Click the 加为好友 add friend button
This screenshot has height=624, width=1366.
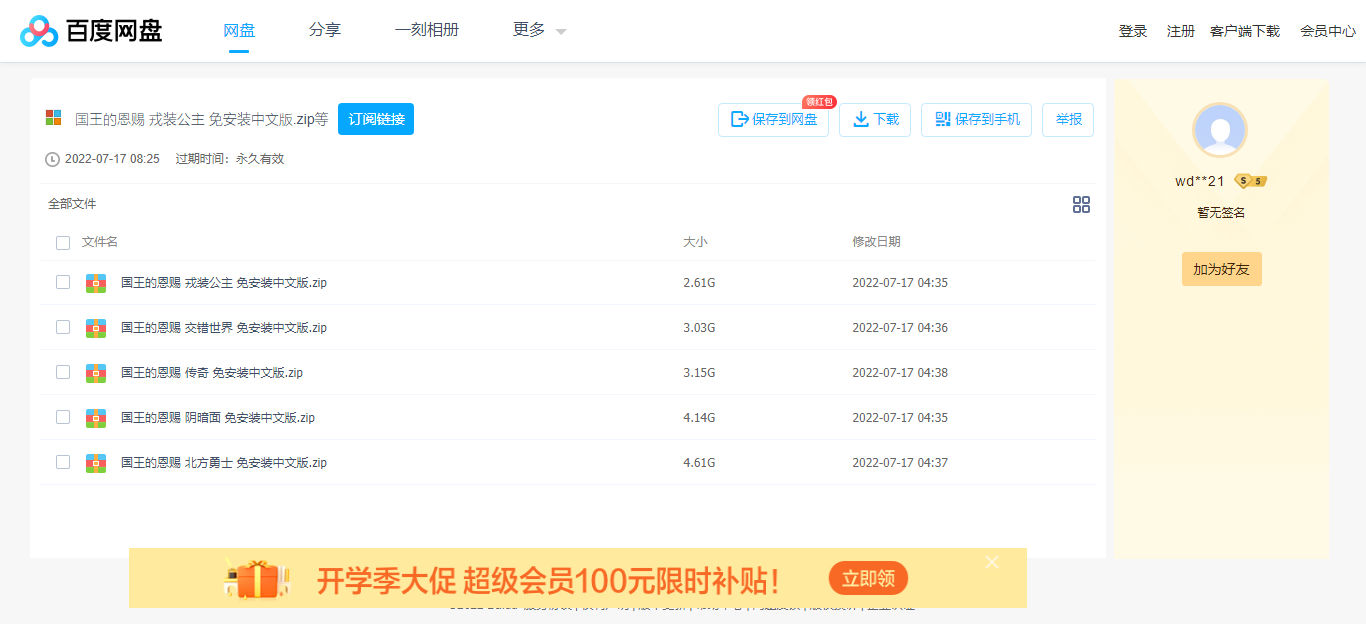[x=1221, y=268]
